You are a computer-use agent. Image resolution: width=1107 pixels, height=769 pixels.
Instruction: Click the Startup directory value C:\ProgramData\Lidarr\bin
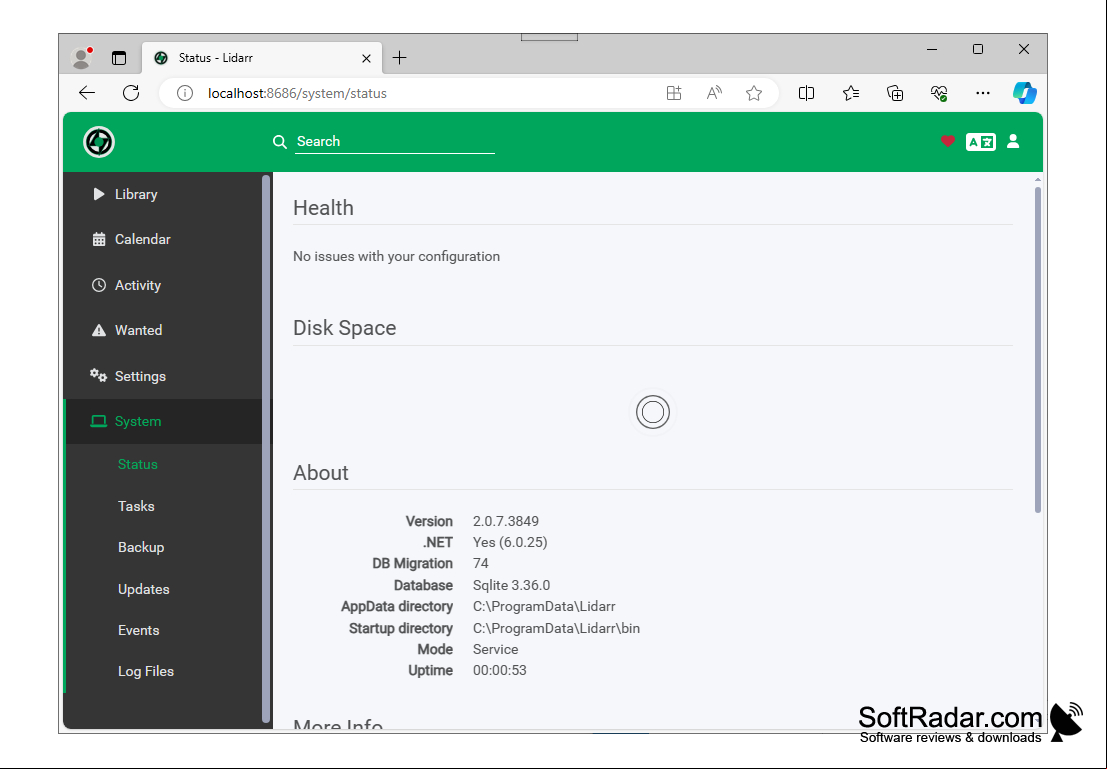pyautogui.click(x=556, y=628)
